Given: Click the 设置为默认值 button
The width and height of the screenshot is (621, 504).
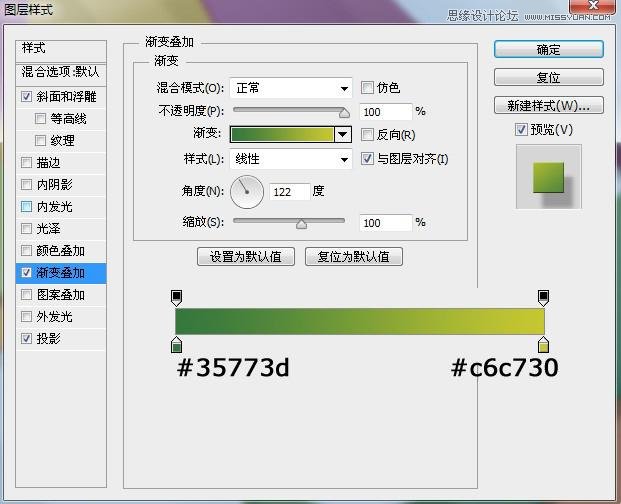Looking at the screenshot, I should click(246, 257).
